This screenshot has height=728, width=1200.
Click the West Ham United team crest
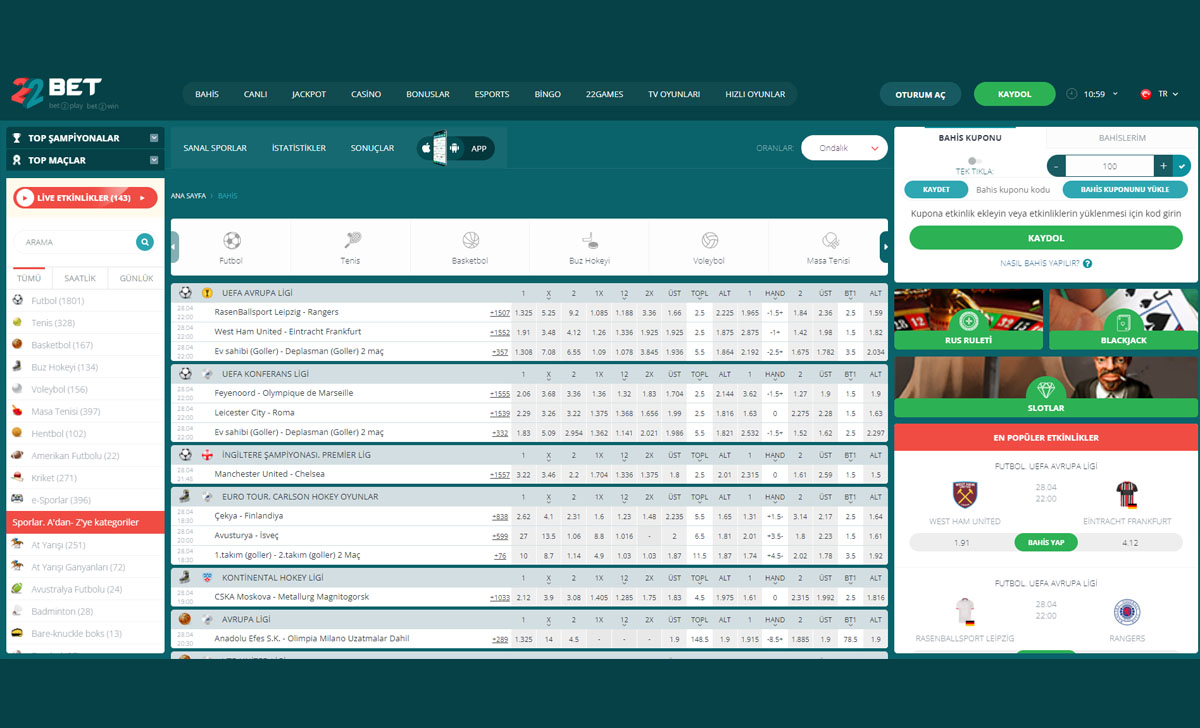coord(965,495)
